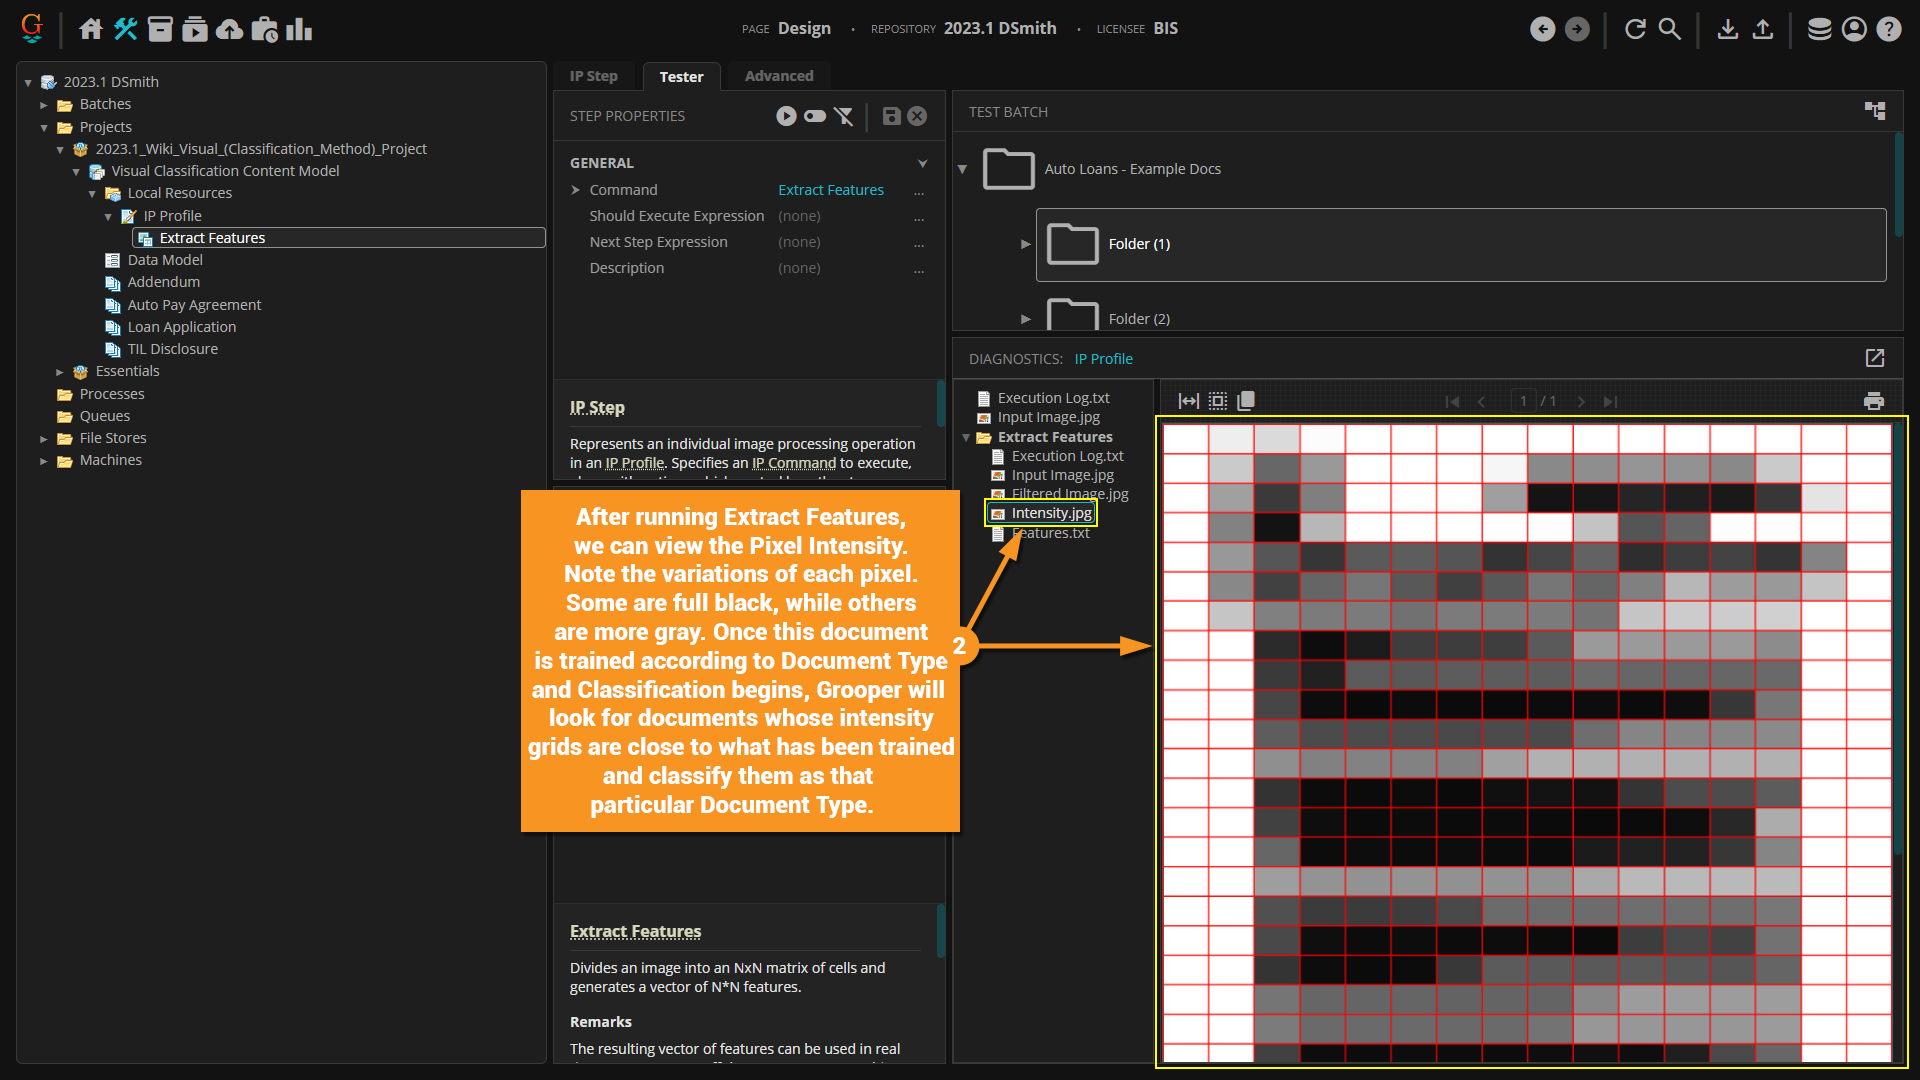This screenshot has height=1080, width=1920.
Task: Switch to the IP Step tab
Action: click(594, 76)
